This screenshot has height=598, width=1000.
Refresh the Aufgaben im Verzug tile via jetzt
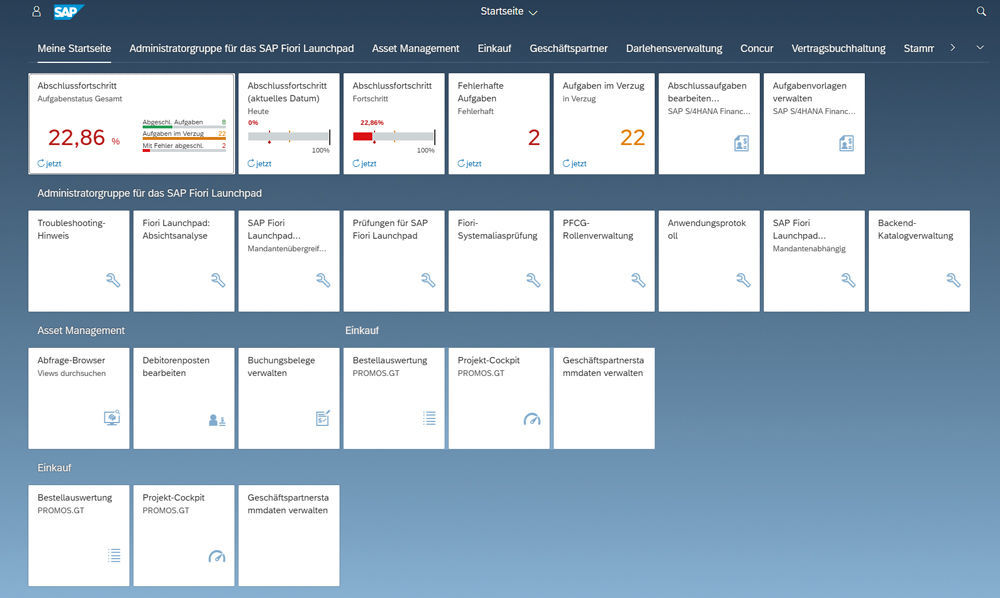point(574,163)
